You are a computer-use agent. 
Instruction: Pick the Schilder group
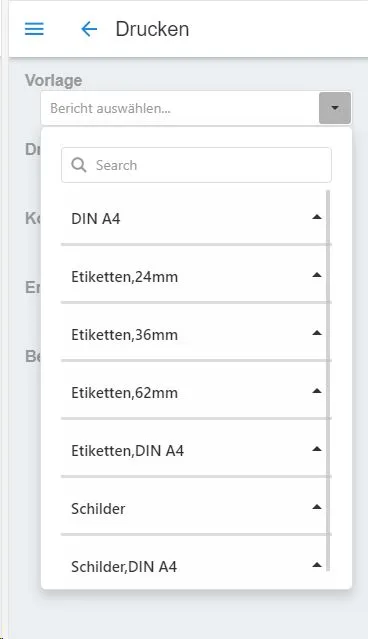196,508
